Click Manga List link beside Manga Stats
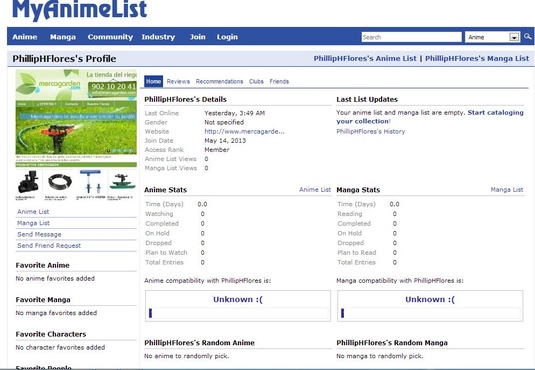 click(507, 189)
